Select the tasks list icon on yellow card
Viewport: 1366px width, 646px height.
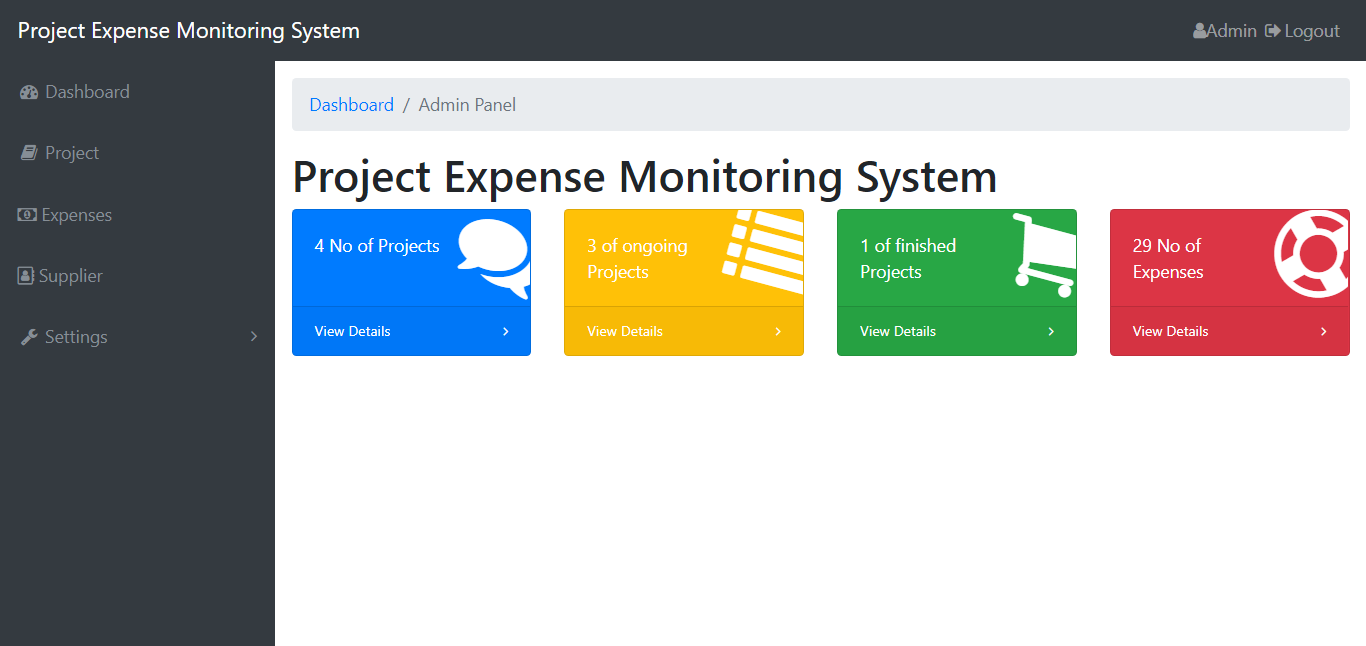point(765,248)
